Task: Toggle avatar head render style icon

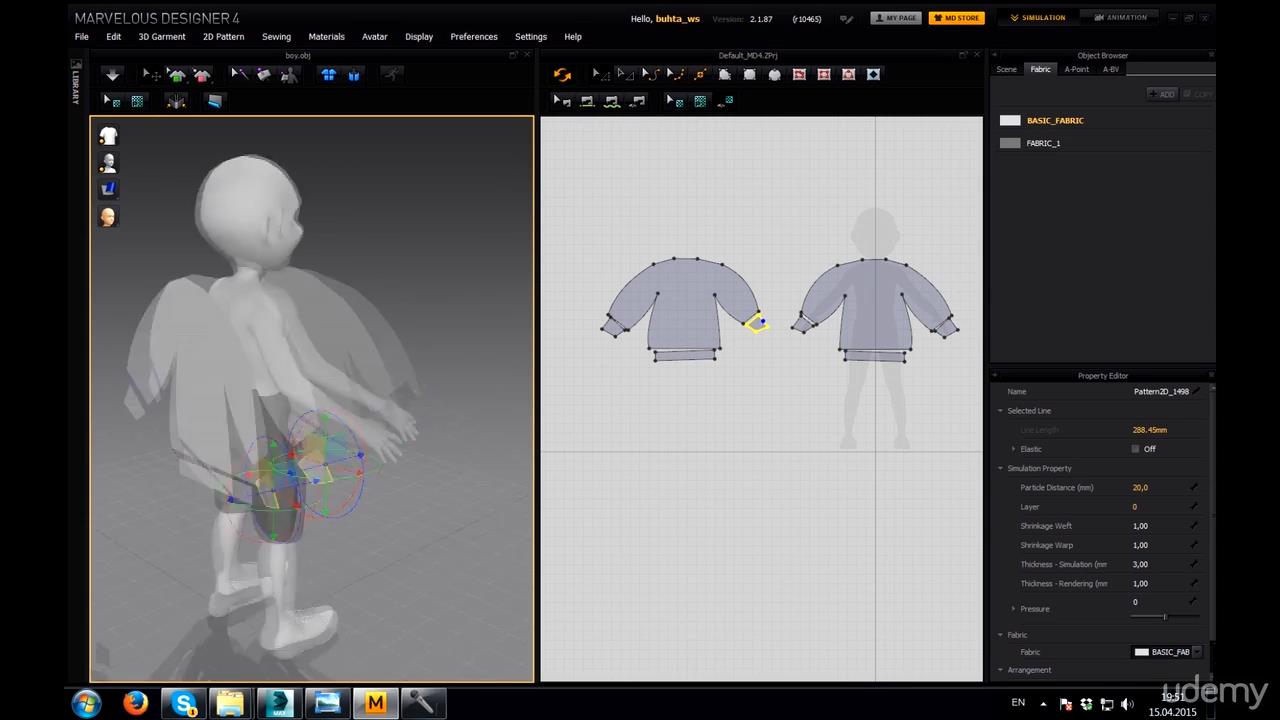Action: (x=108, y=217)
